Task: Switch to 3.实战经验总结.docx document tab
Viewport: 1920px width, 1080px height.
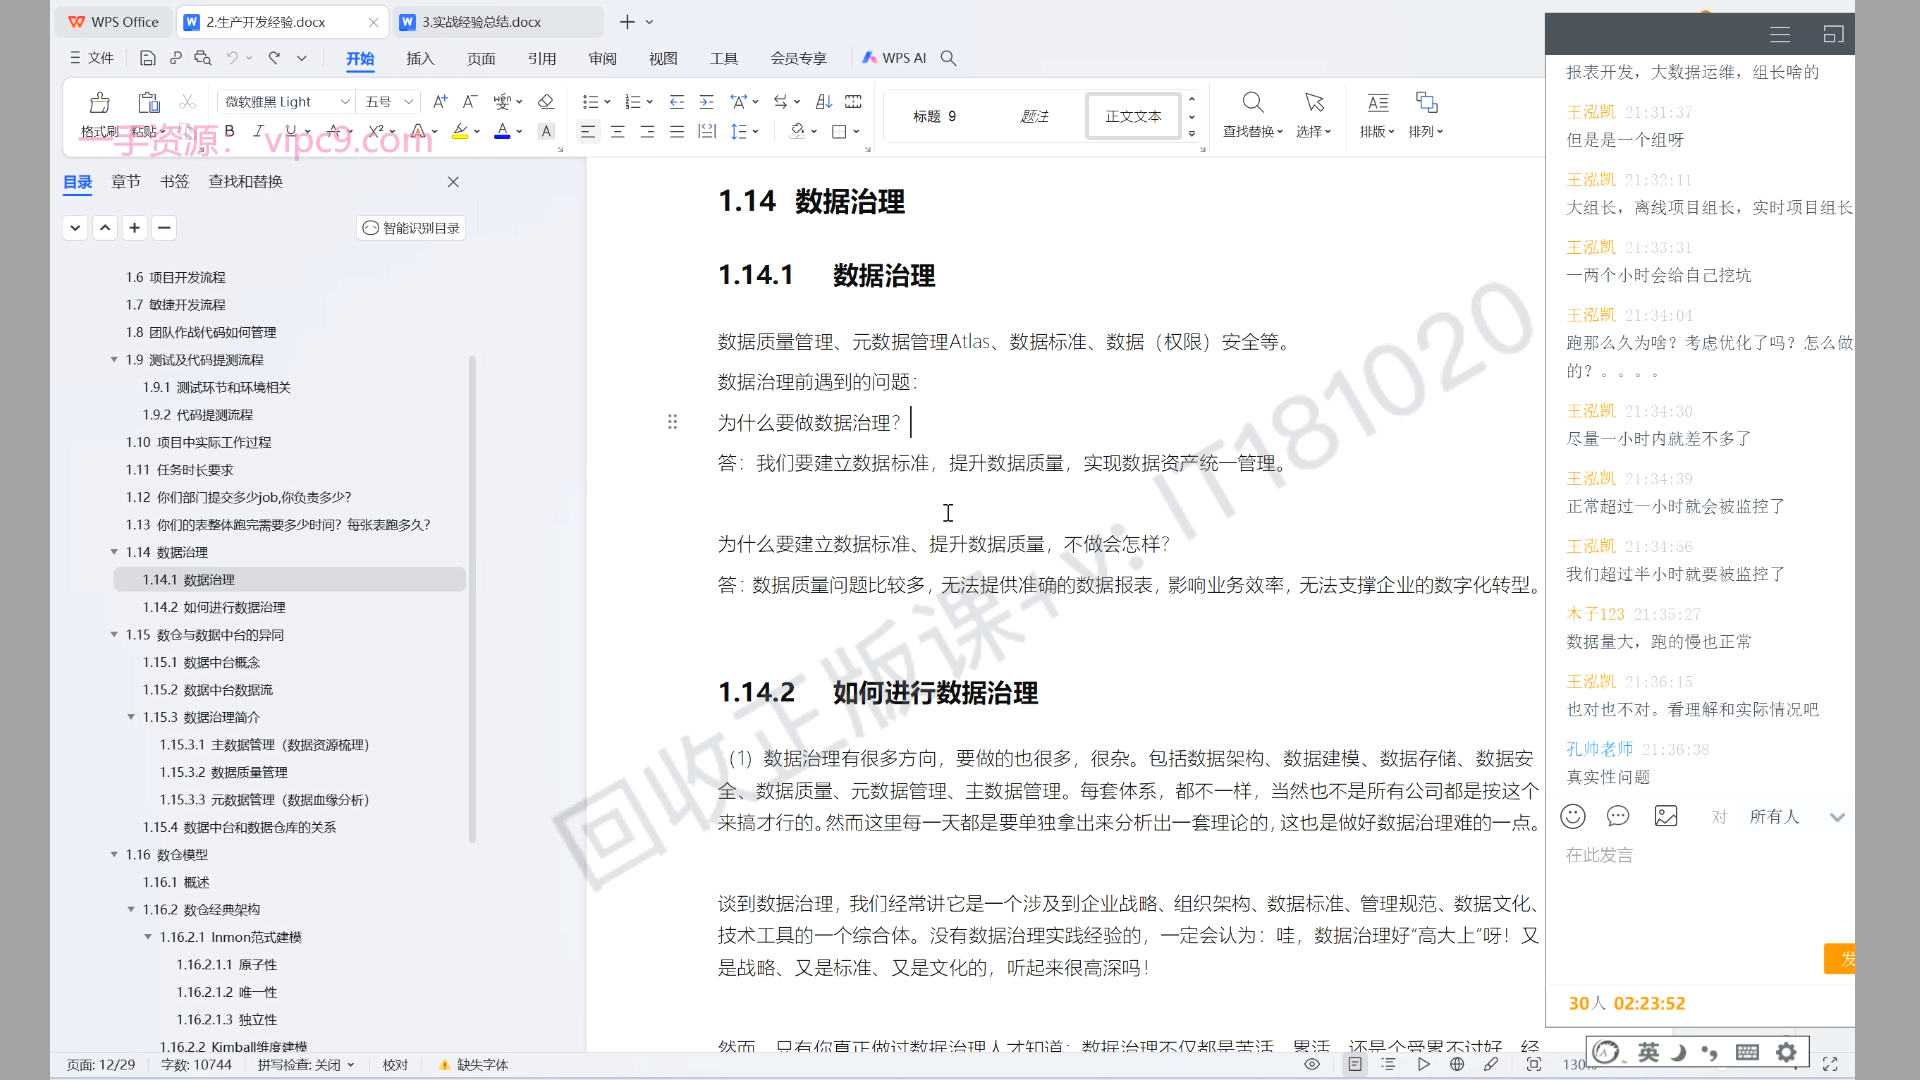Action: click(482, 22)
